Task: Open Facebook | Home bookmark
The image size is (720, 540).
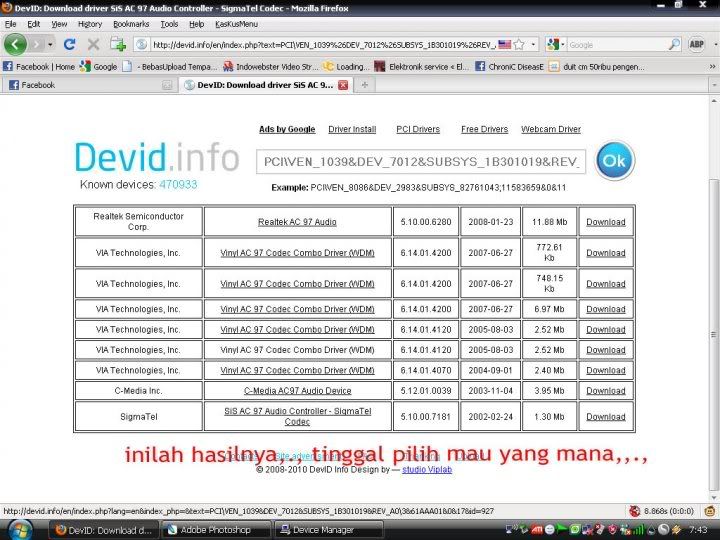Action: [x=39, y=67]
